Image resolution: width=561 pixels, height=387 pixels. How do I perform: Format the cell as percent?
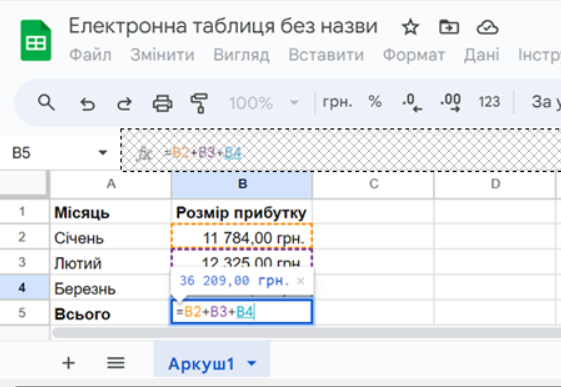click(x=375, y=102)
